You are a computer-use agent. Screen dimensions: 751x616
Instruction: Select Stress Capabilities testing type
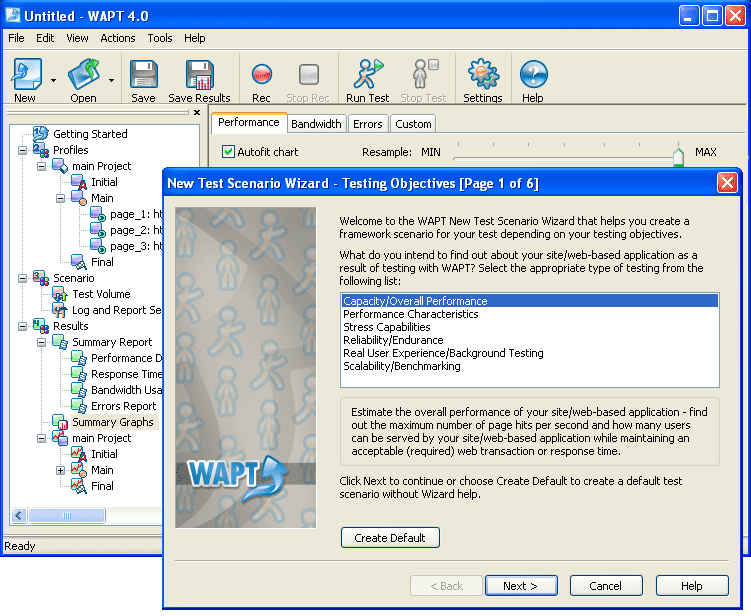click(530, 327)
